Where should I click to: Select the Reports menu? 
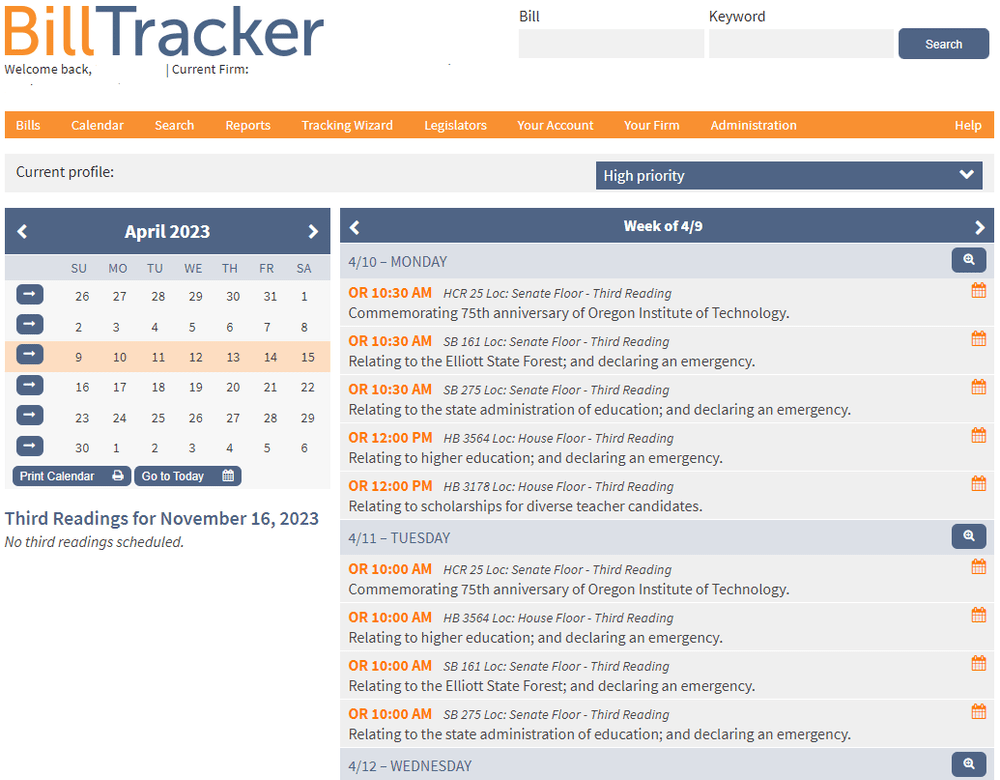pos(248,125)
